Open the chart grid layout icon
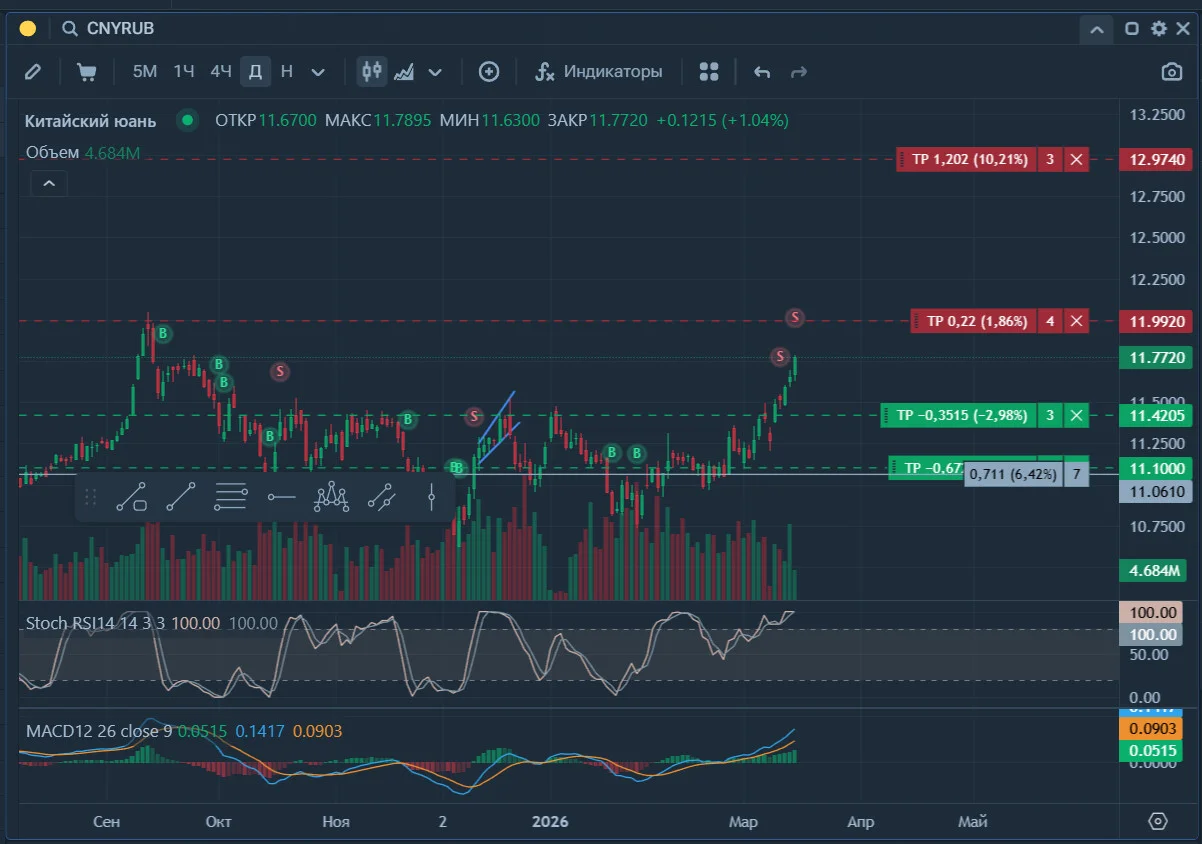This screenshot has height=844, width=1202. coord(709,71)
